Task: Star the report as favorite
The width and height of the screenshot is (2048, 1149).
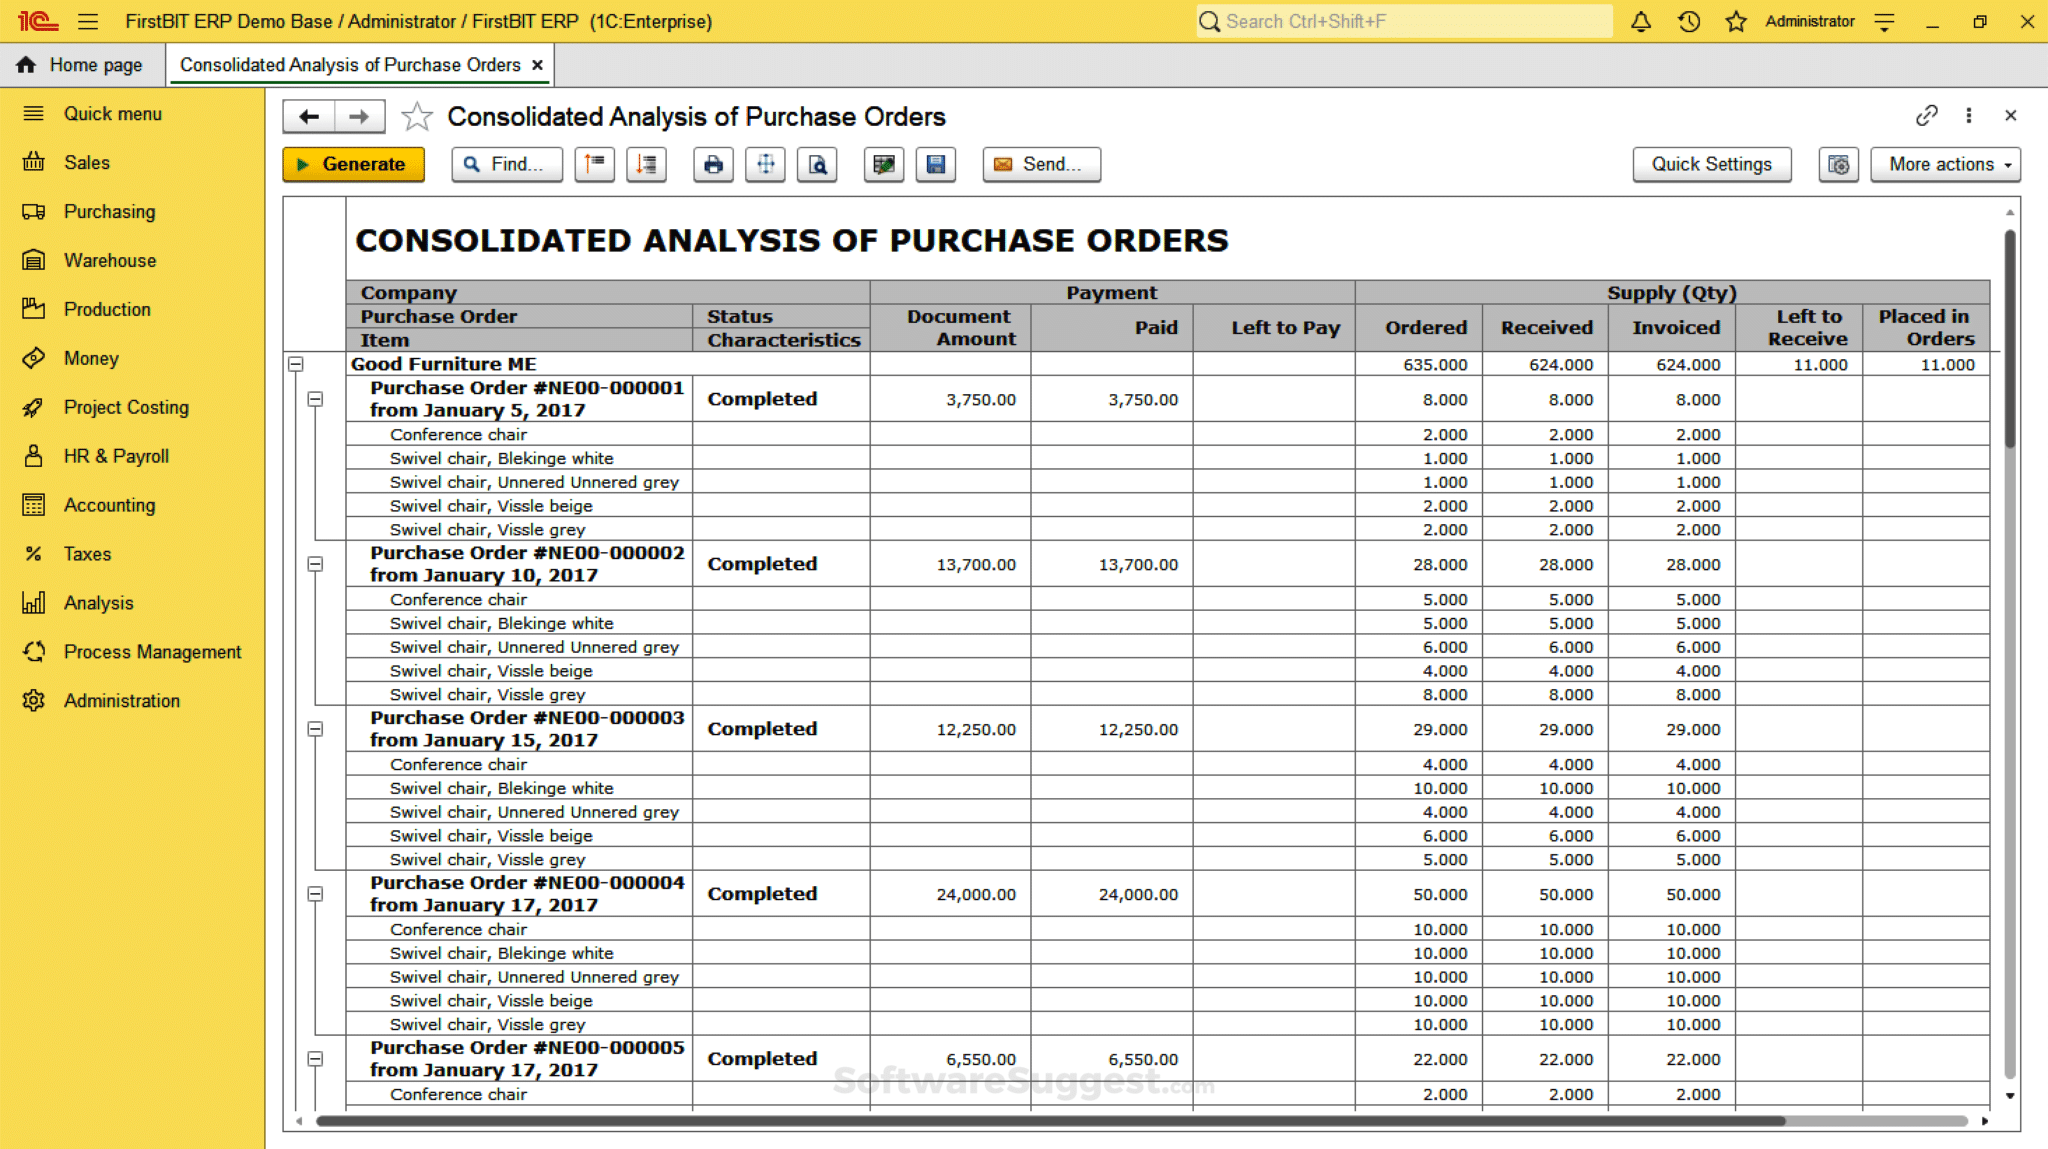Action: (417, 116)
